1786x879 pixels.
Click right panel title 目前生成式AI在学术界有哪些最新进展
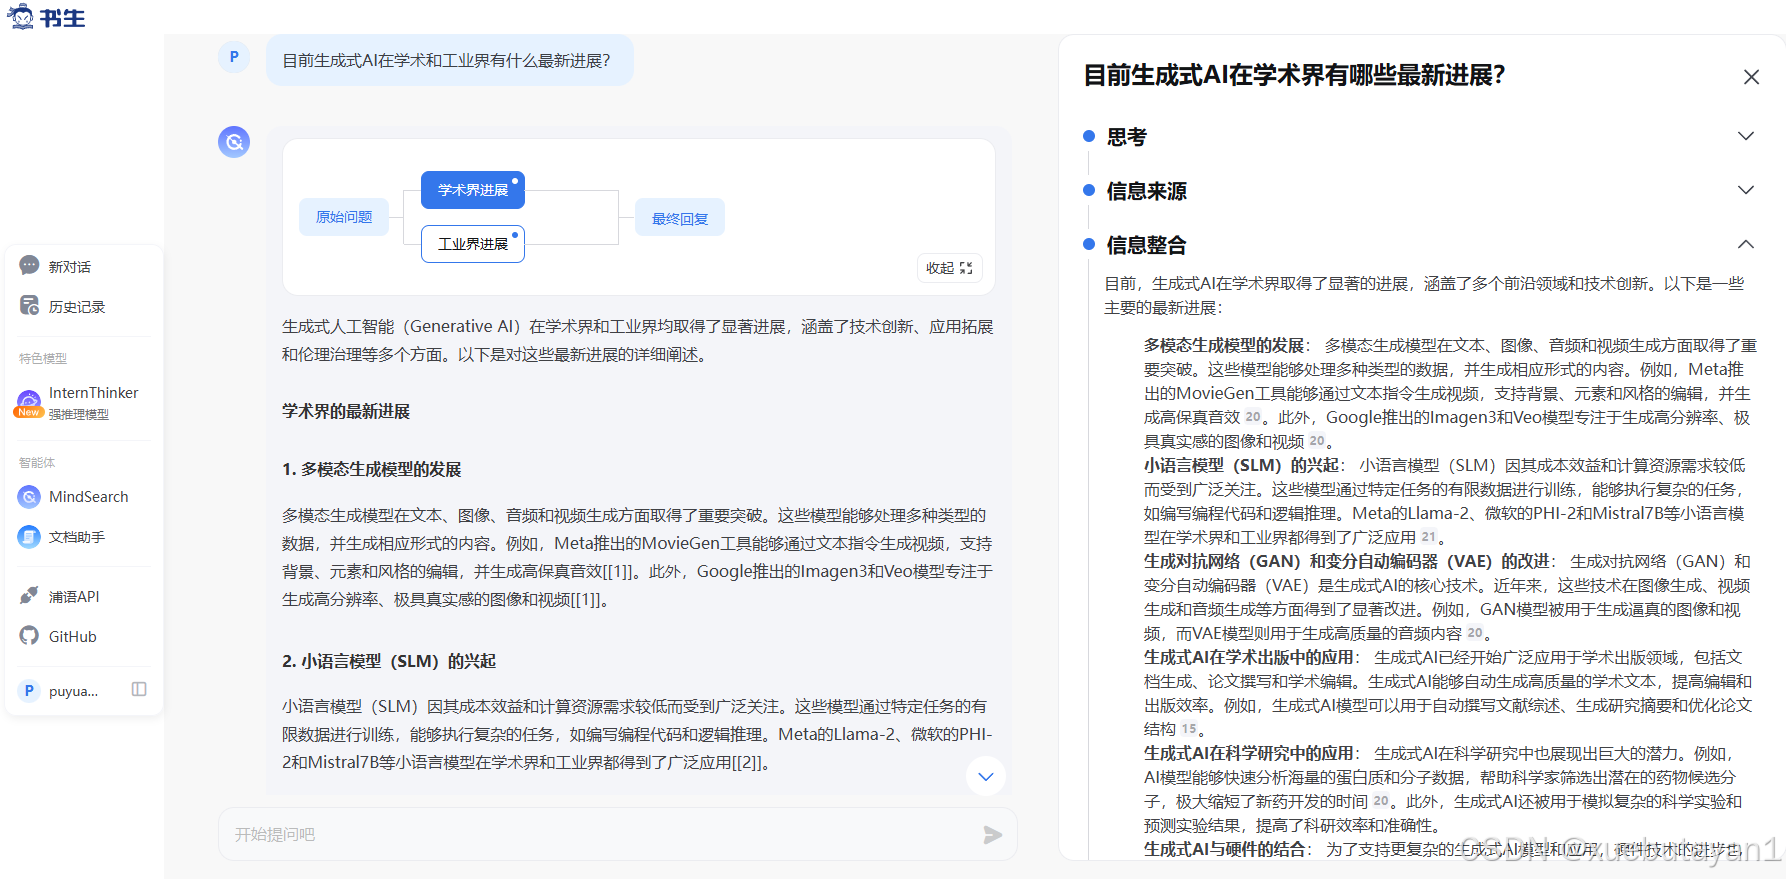[1295, 75]
